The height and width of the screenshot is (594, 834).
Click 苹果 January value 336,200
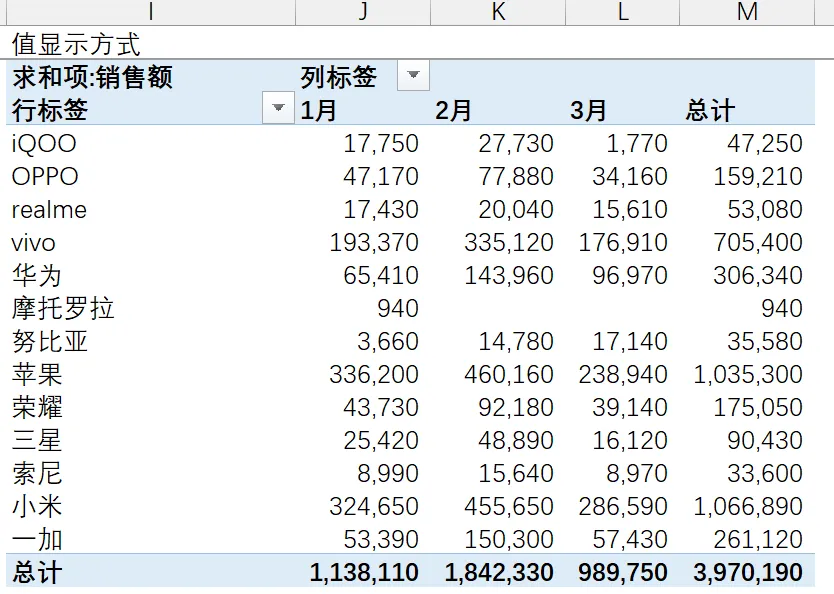(x=374, y=374)
